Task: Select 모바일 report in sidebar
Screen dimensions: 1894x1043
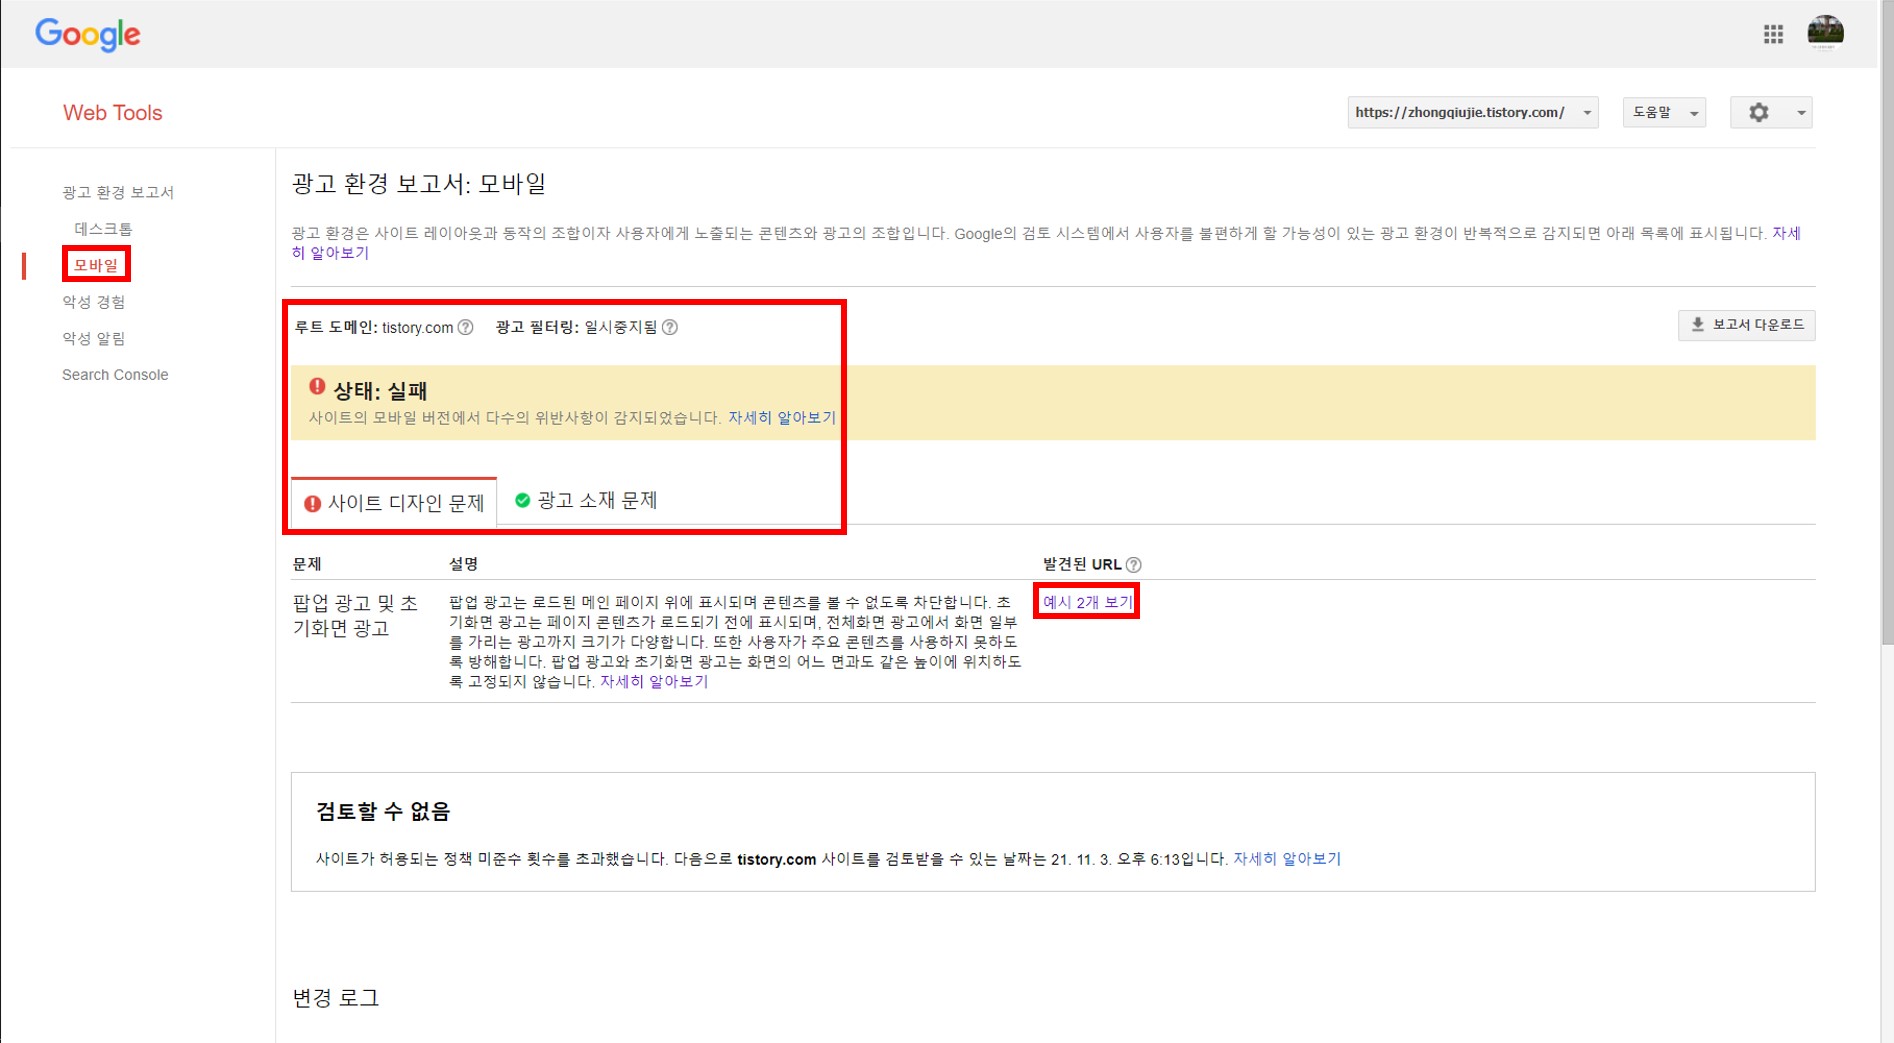Action: (96, 265)
